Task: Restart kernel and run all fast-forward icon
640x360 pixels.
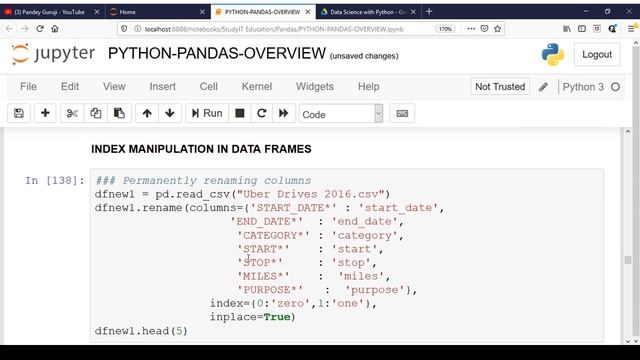Action: 283,113
